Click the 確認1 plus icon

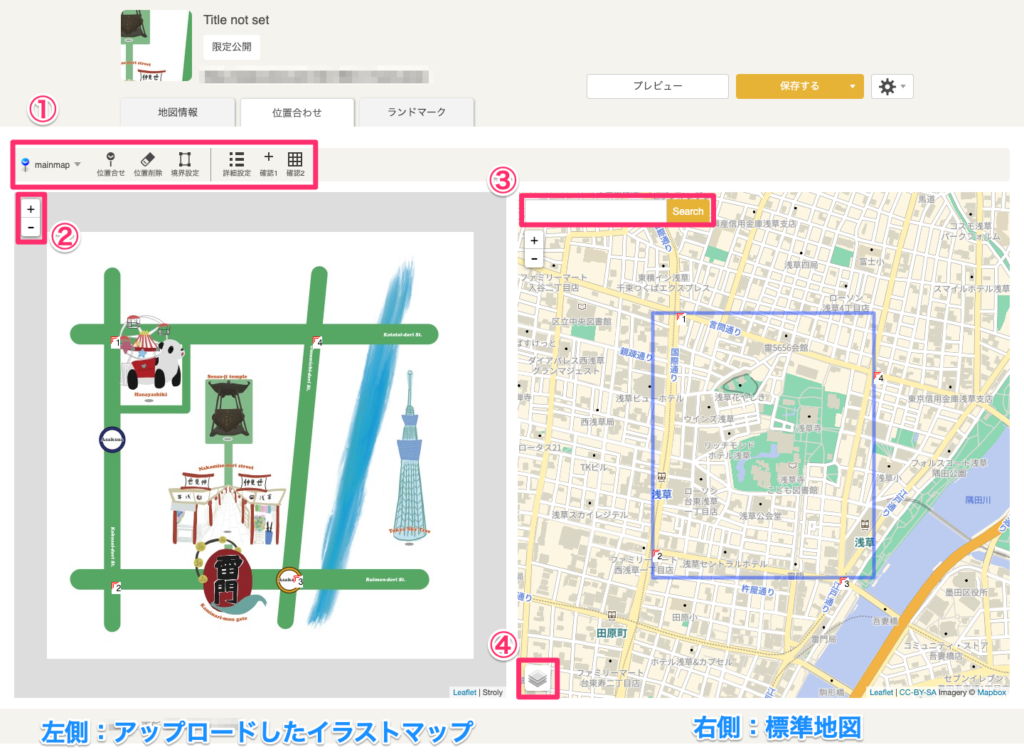click(268, 163)
